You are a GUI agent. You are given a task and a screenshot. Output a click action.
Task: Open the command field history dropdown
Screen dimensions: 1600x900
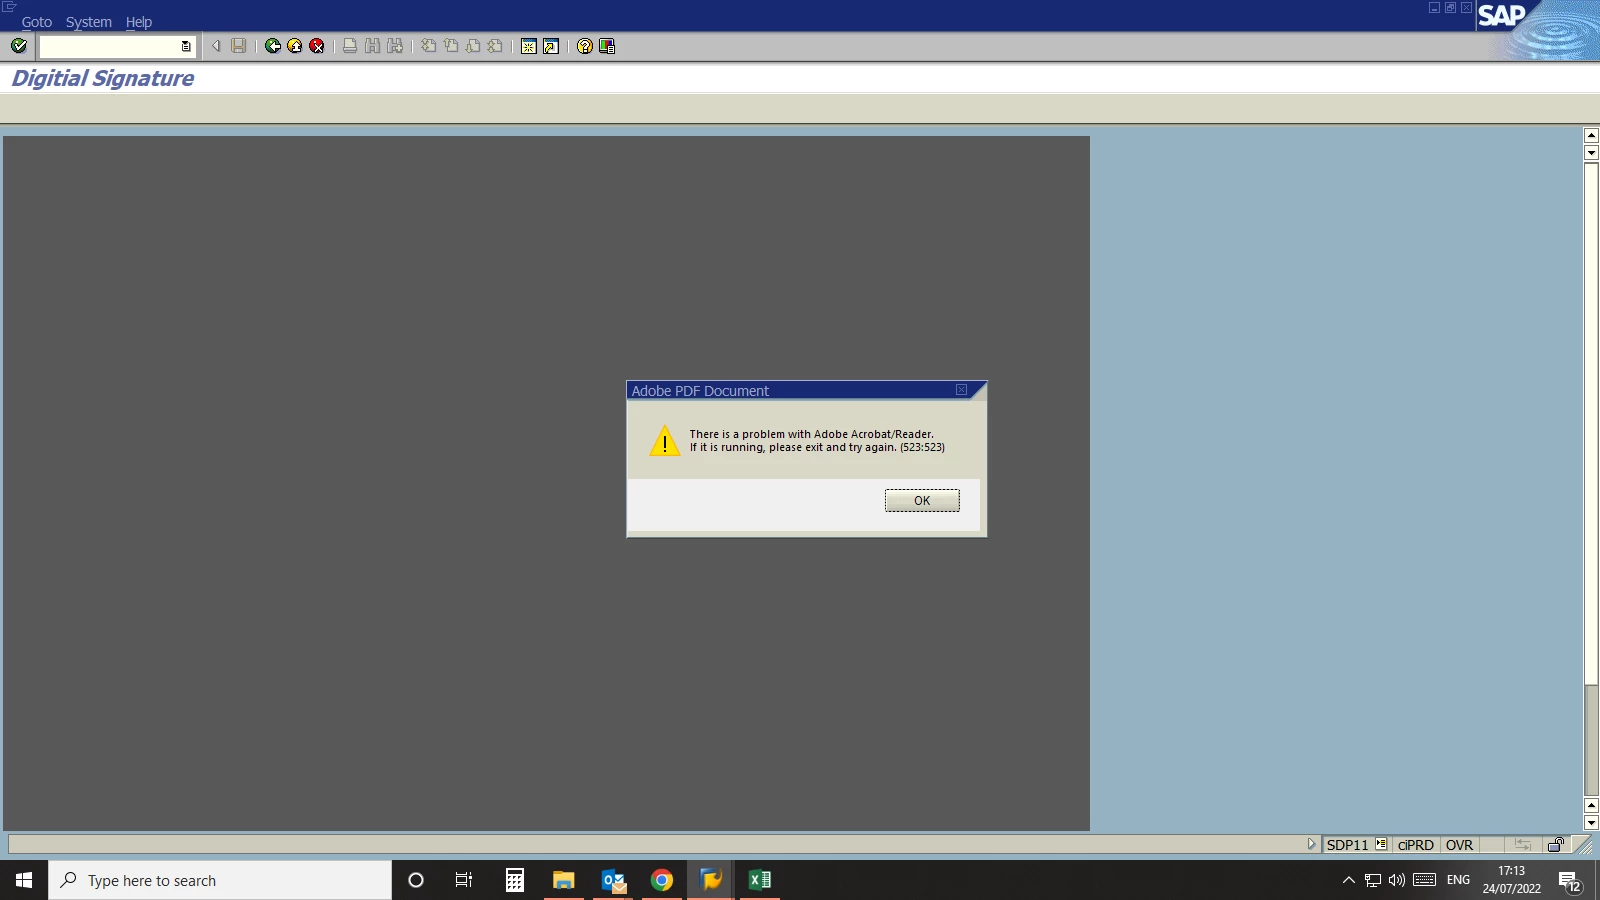coord(186,46)
